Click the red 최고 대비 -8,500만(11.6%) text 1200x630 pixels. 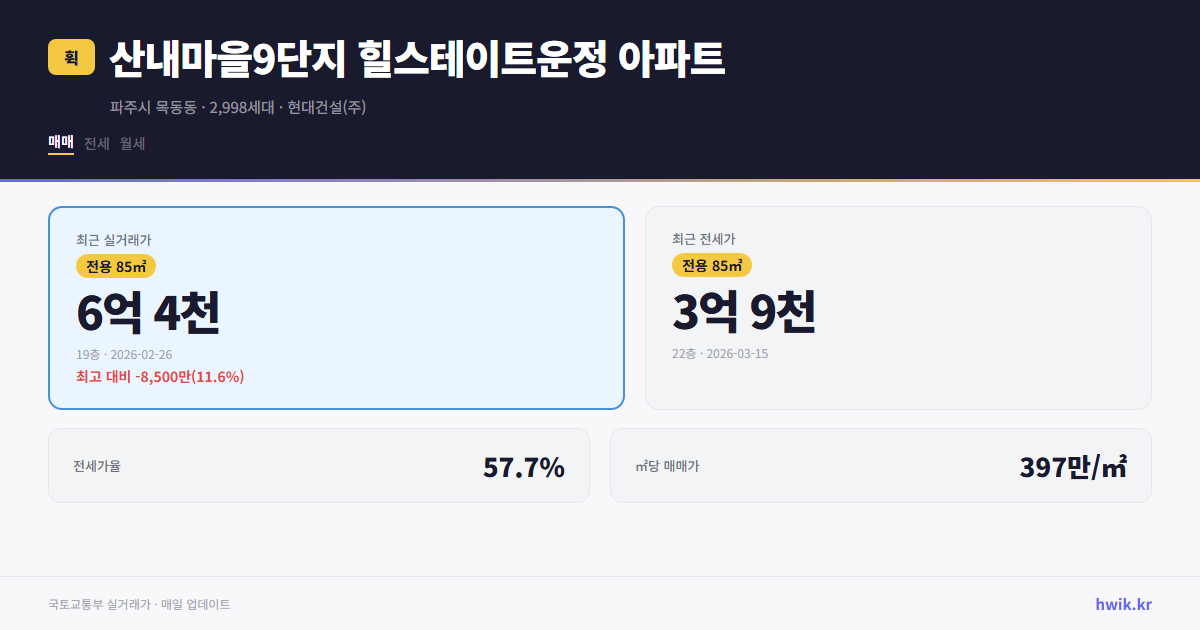coord(160,377)
